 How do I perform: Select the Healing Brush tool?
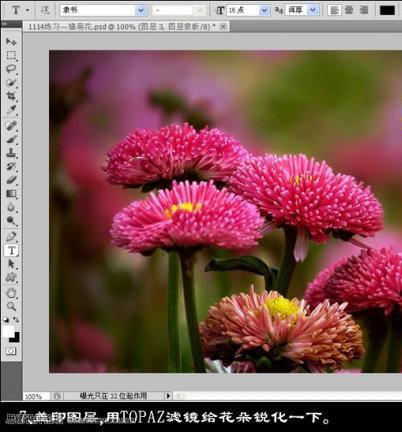(x=11, y=126)
